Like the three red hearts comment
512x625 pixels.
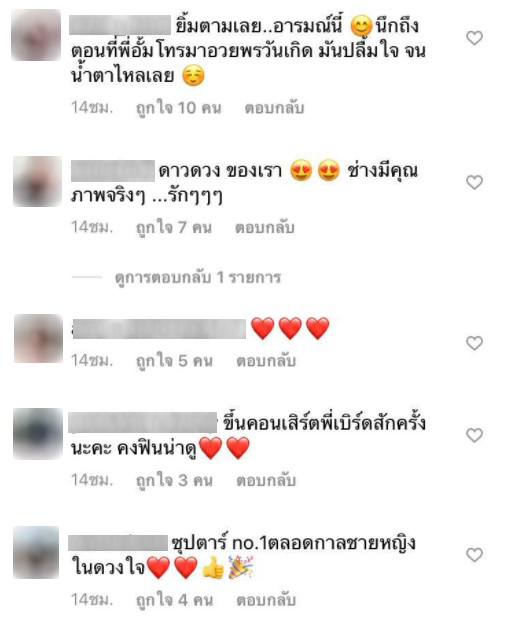[474, 343]
